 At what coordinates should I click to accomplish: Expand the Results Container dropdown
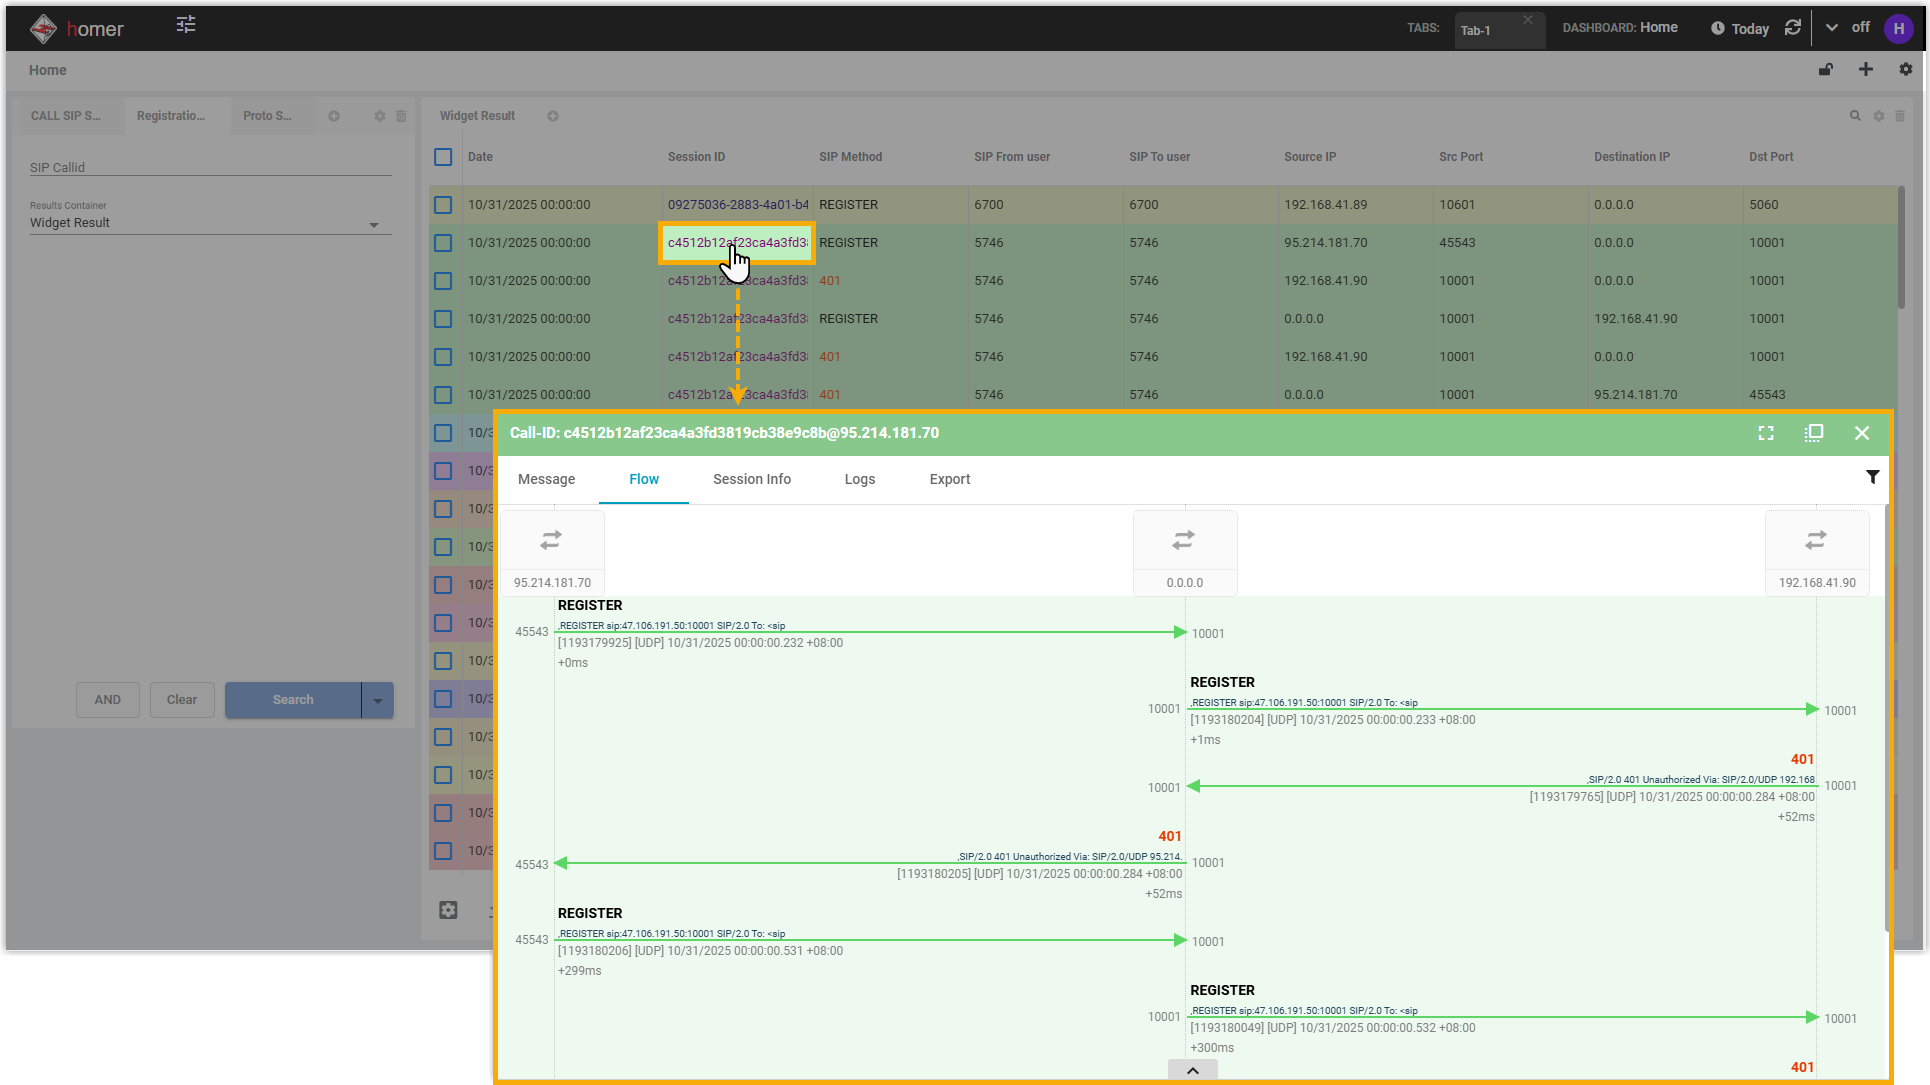(x=374, y=224)
